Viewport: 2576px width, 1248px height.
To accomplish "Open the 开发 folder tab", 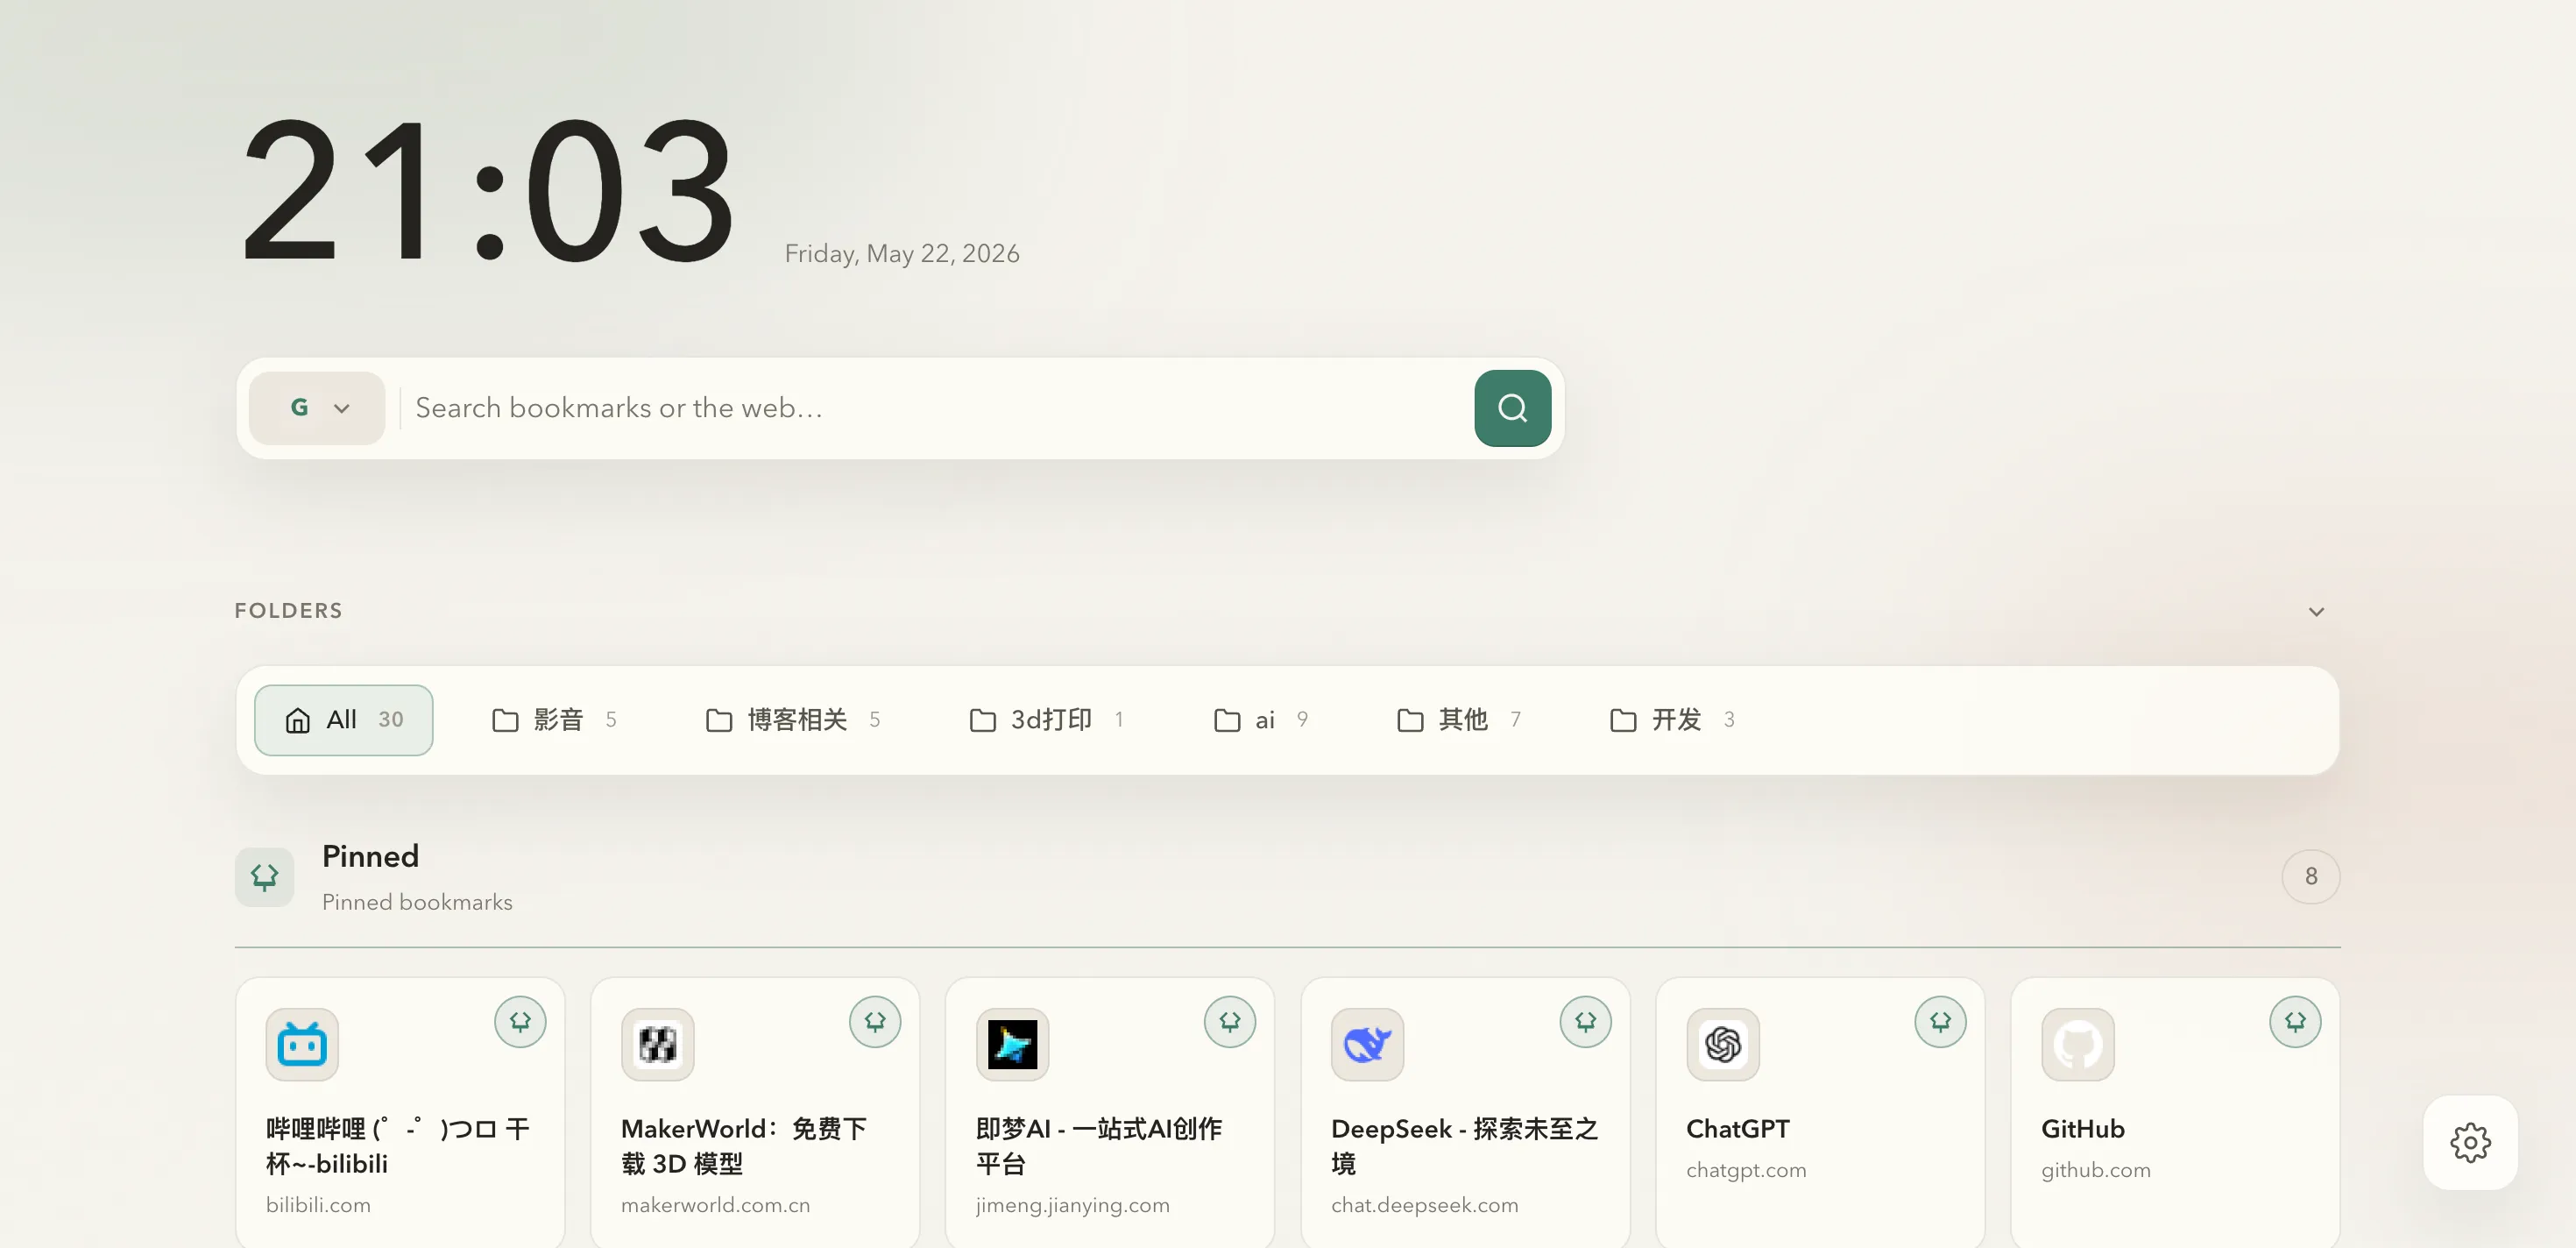I will point(1672,720).
